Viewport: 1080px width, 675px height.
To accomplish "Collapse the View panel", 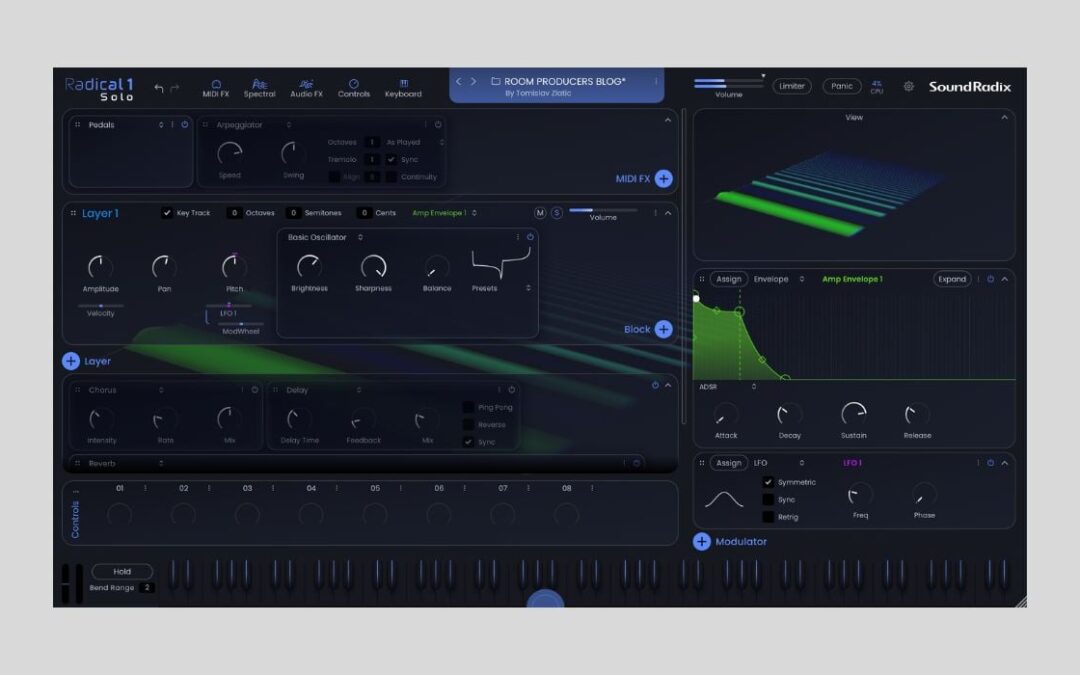I will coord(1004,118).
